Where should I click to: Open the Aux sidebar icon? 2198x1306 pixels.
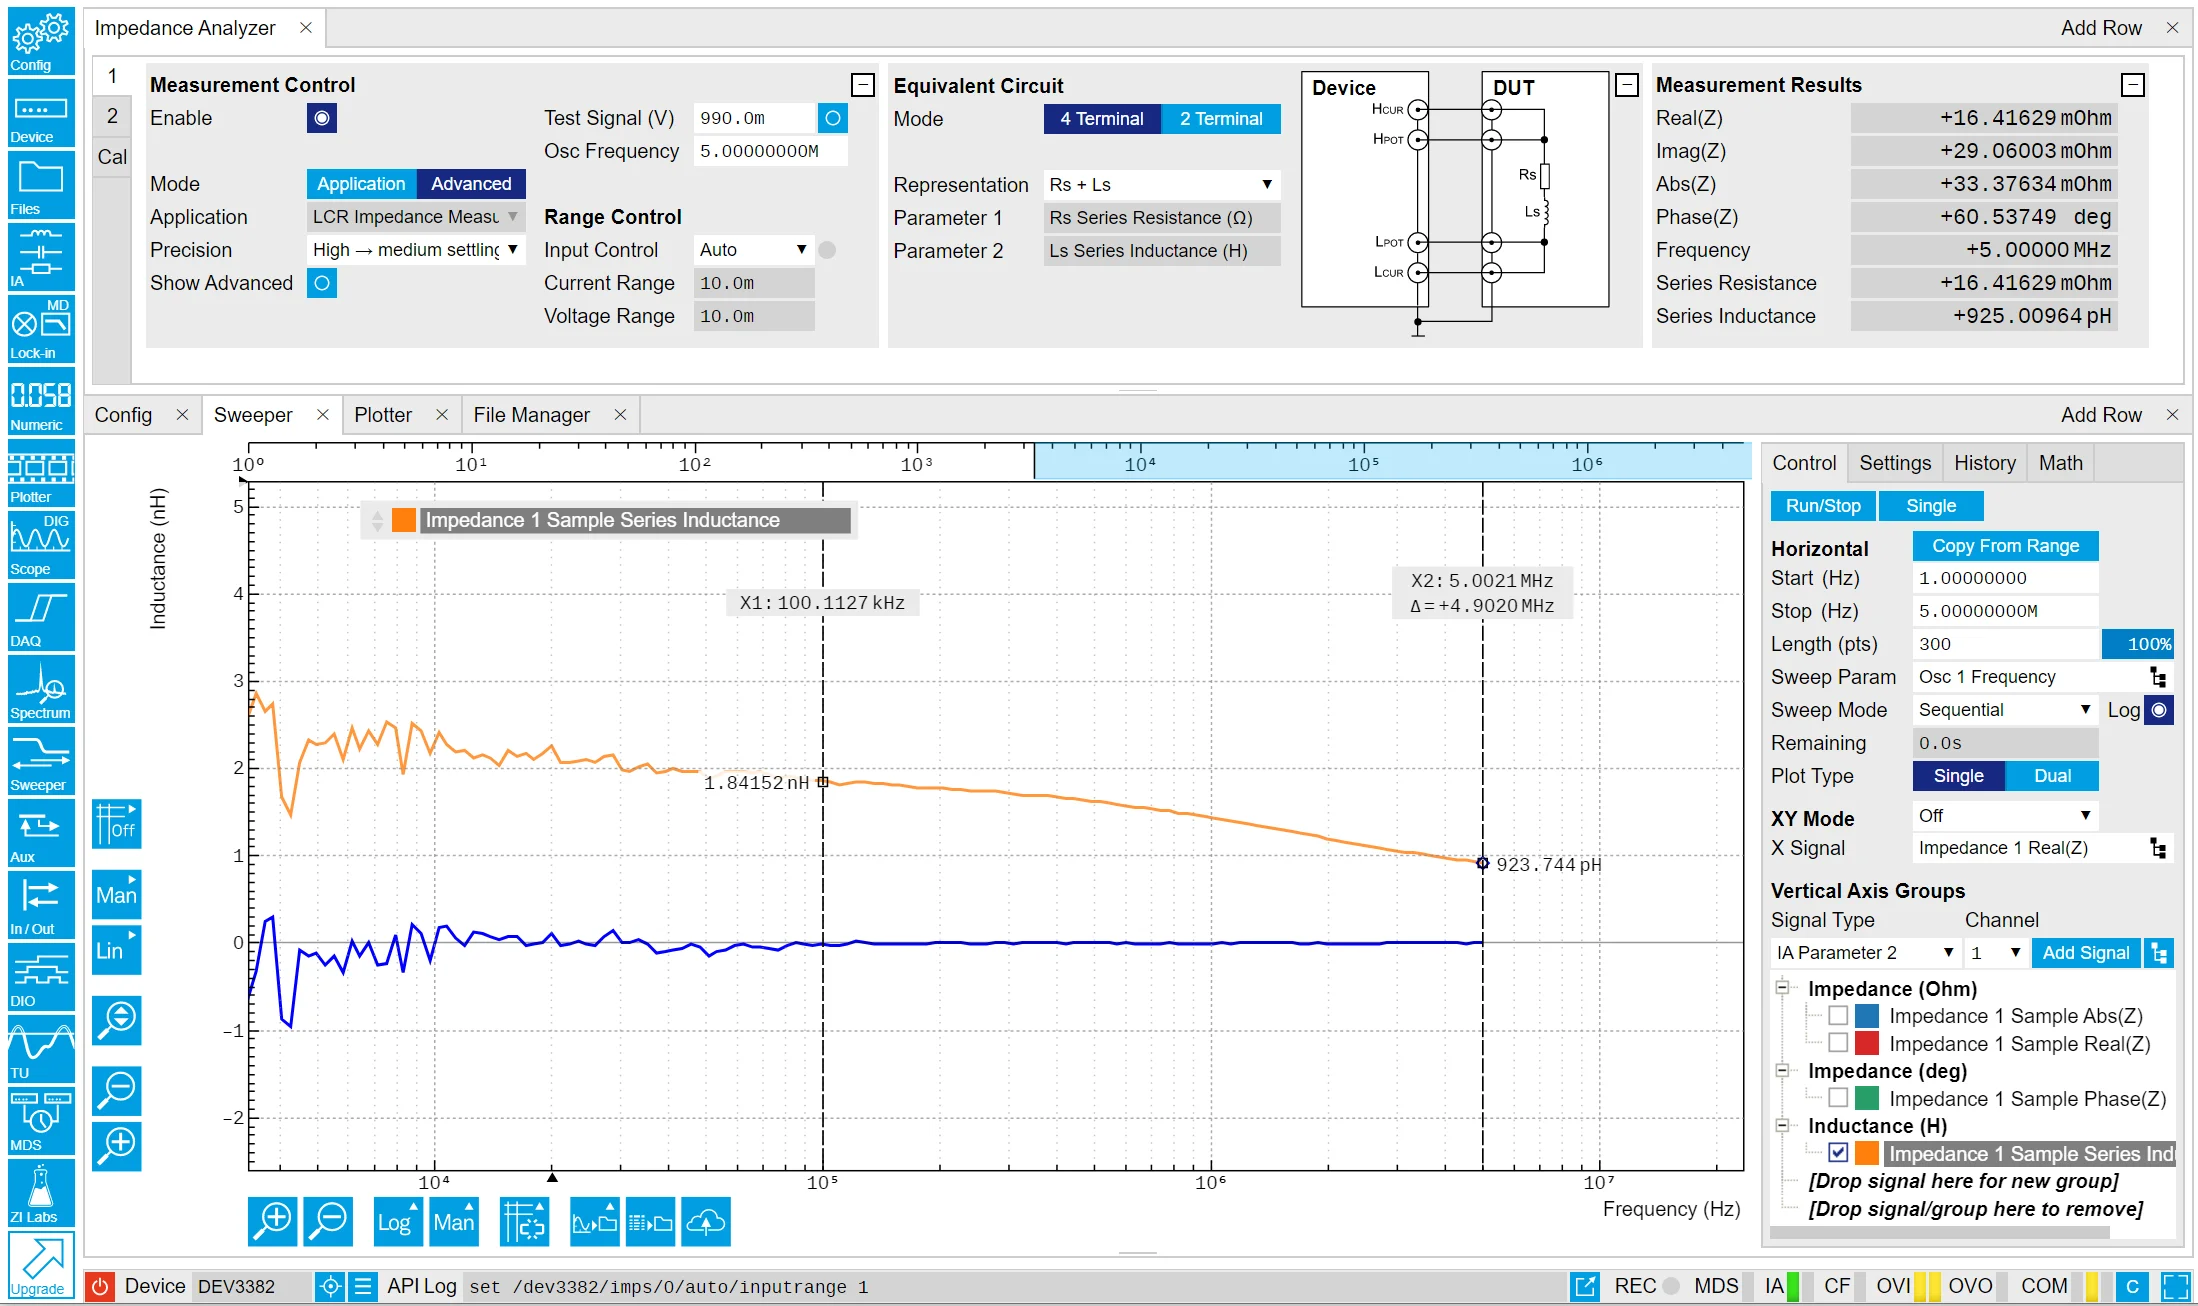click(x=41, y=833)
